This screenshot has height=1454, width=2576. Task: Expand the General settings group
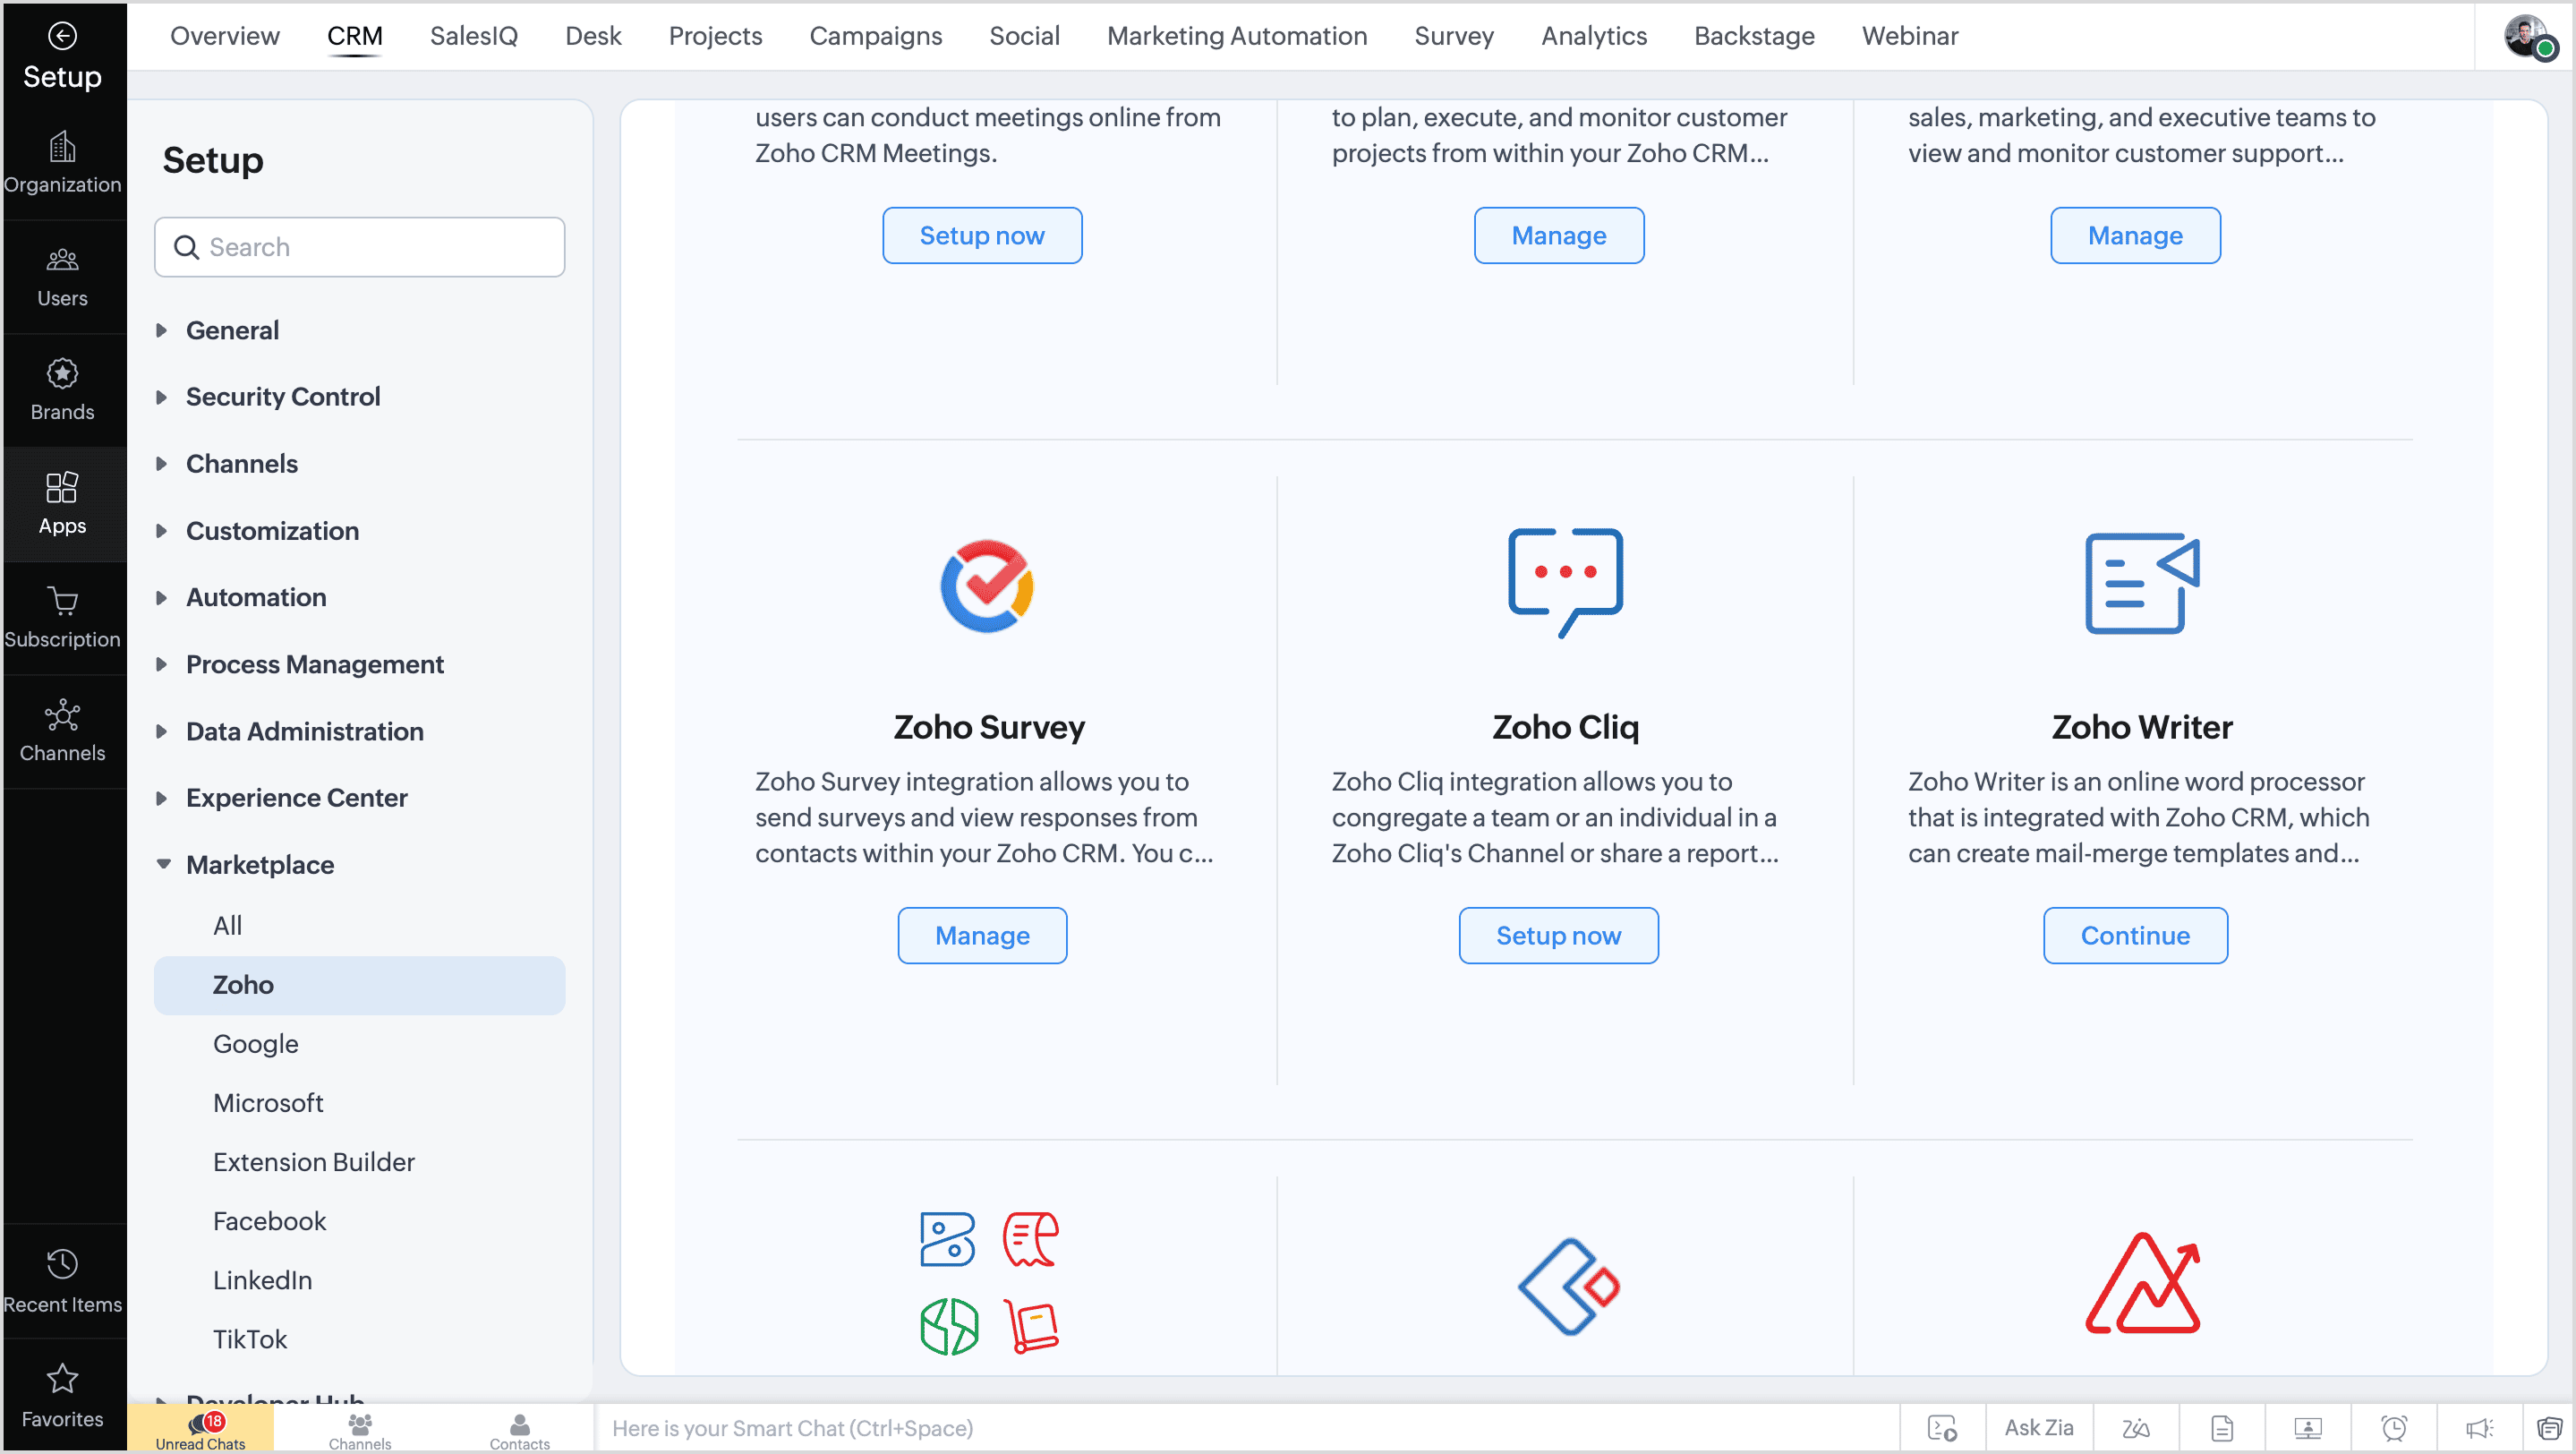click(x=232, y=330)
